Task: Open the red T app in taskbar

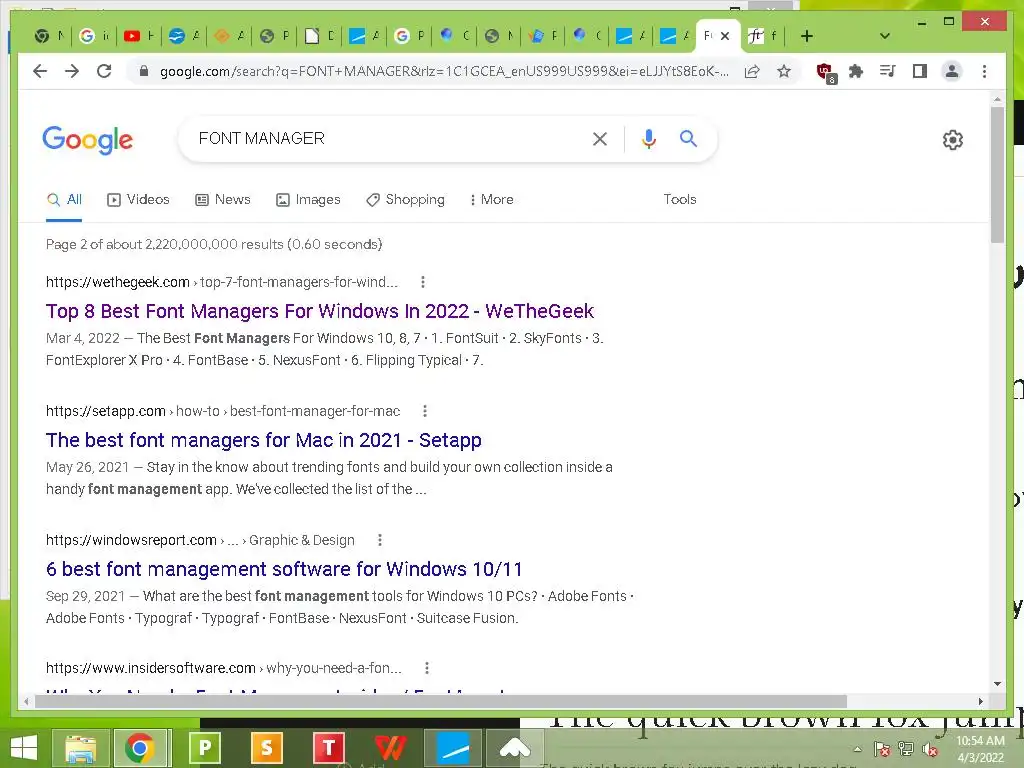Action: (x=328, y=748)
